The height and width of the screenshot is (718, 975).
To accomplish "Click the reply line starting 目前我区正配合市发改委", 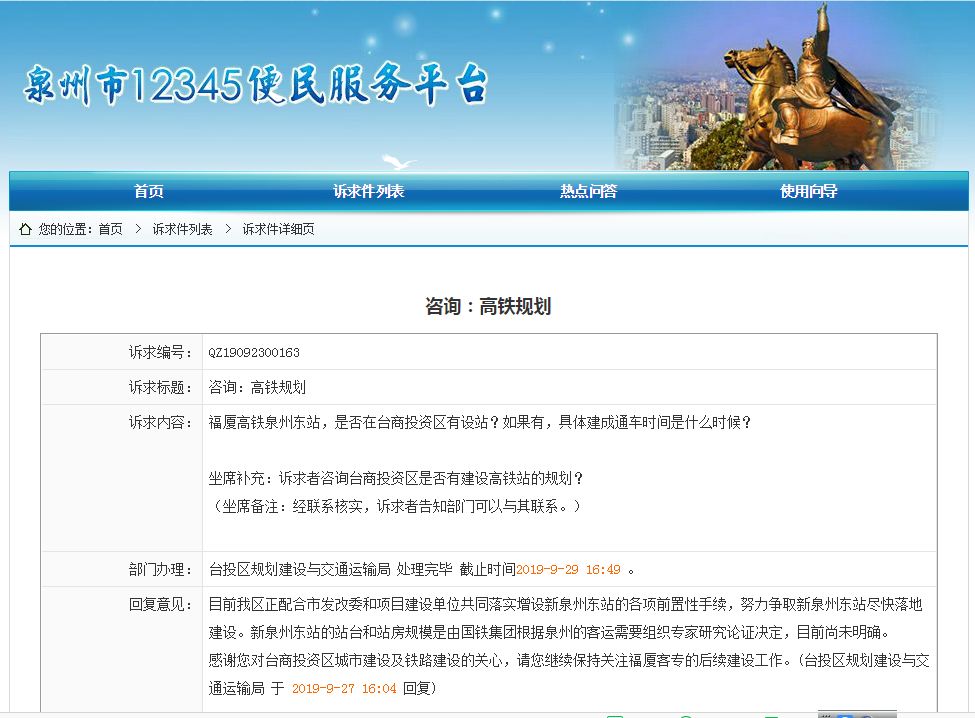I will pyautogui.click(x=565, y=604).
